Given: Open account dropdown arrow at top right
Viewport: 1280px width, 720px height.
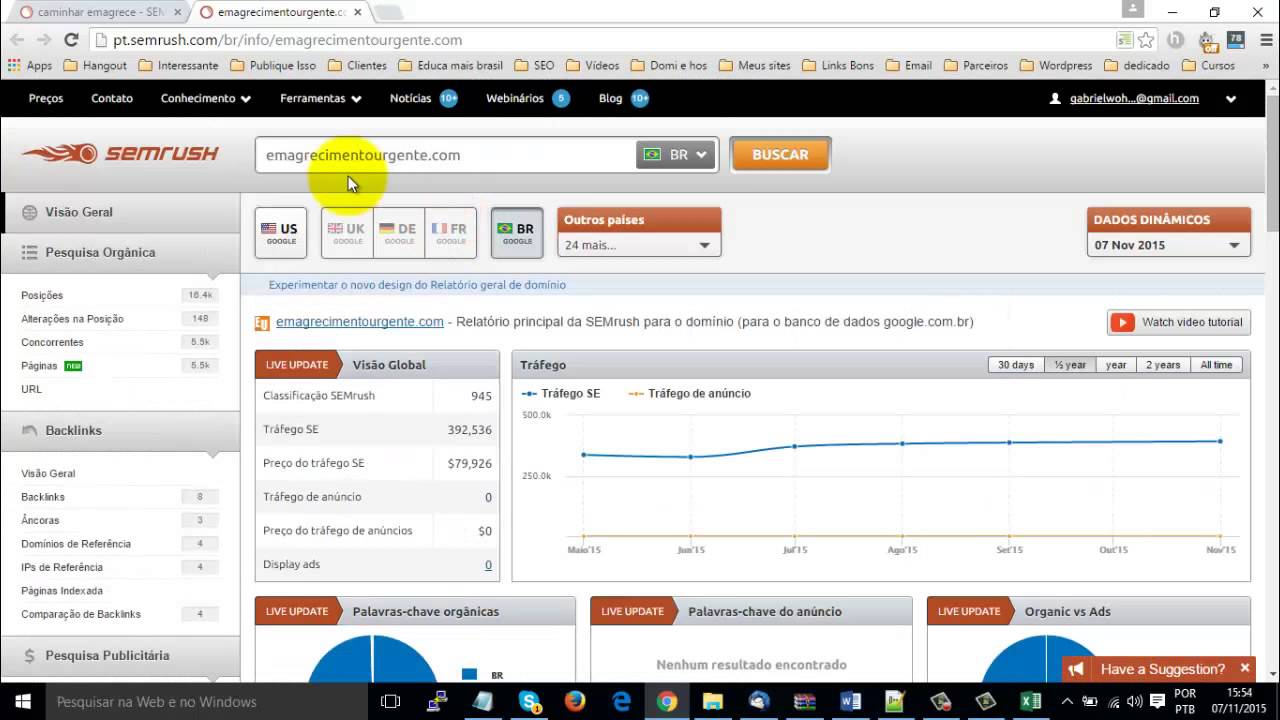Looking at the screenshot, I should (1231, 99).
